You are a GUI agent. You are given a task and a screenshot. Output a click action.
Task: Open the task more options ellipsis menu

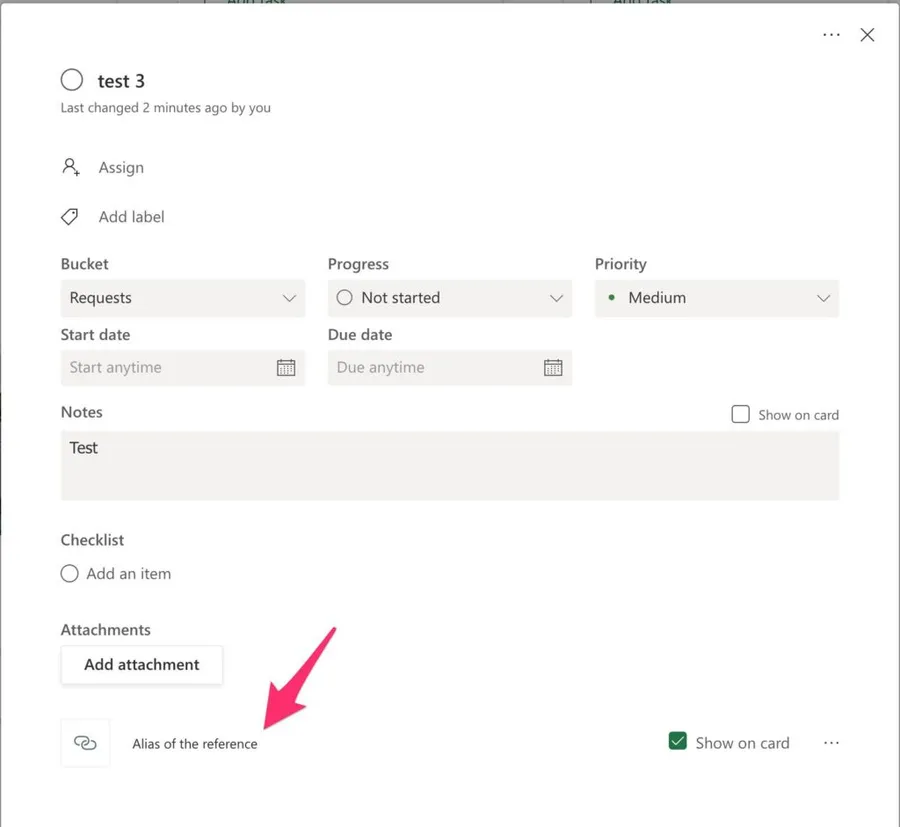pos(831,35)
